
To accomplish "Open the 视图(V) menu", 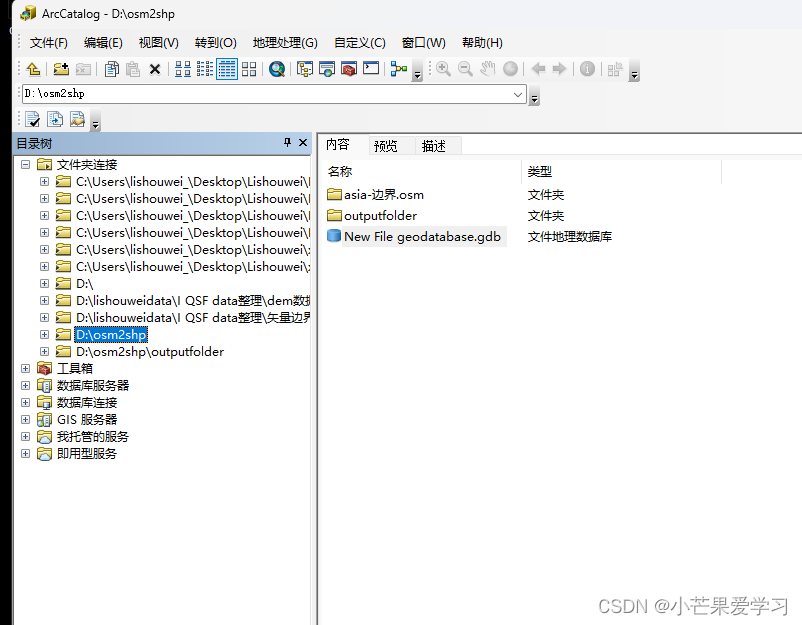I will click(x=159, y=42).
